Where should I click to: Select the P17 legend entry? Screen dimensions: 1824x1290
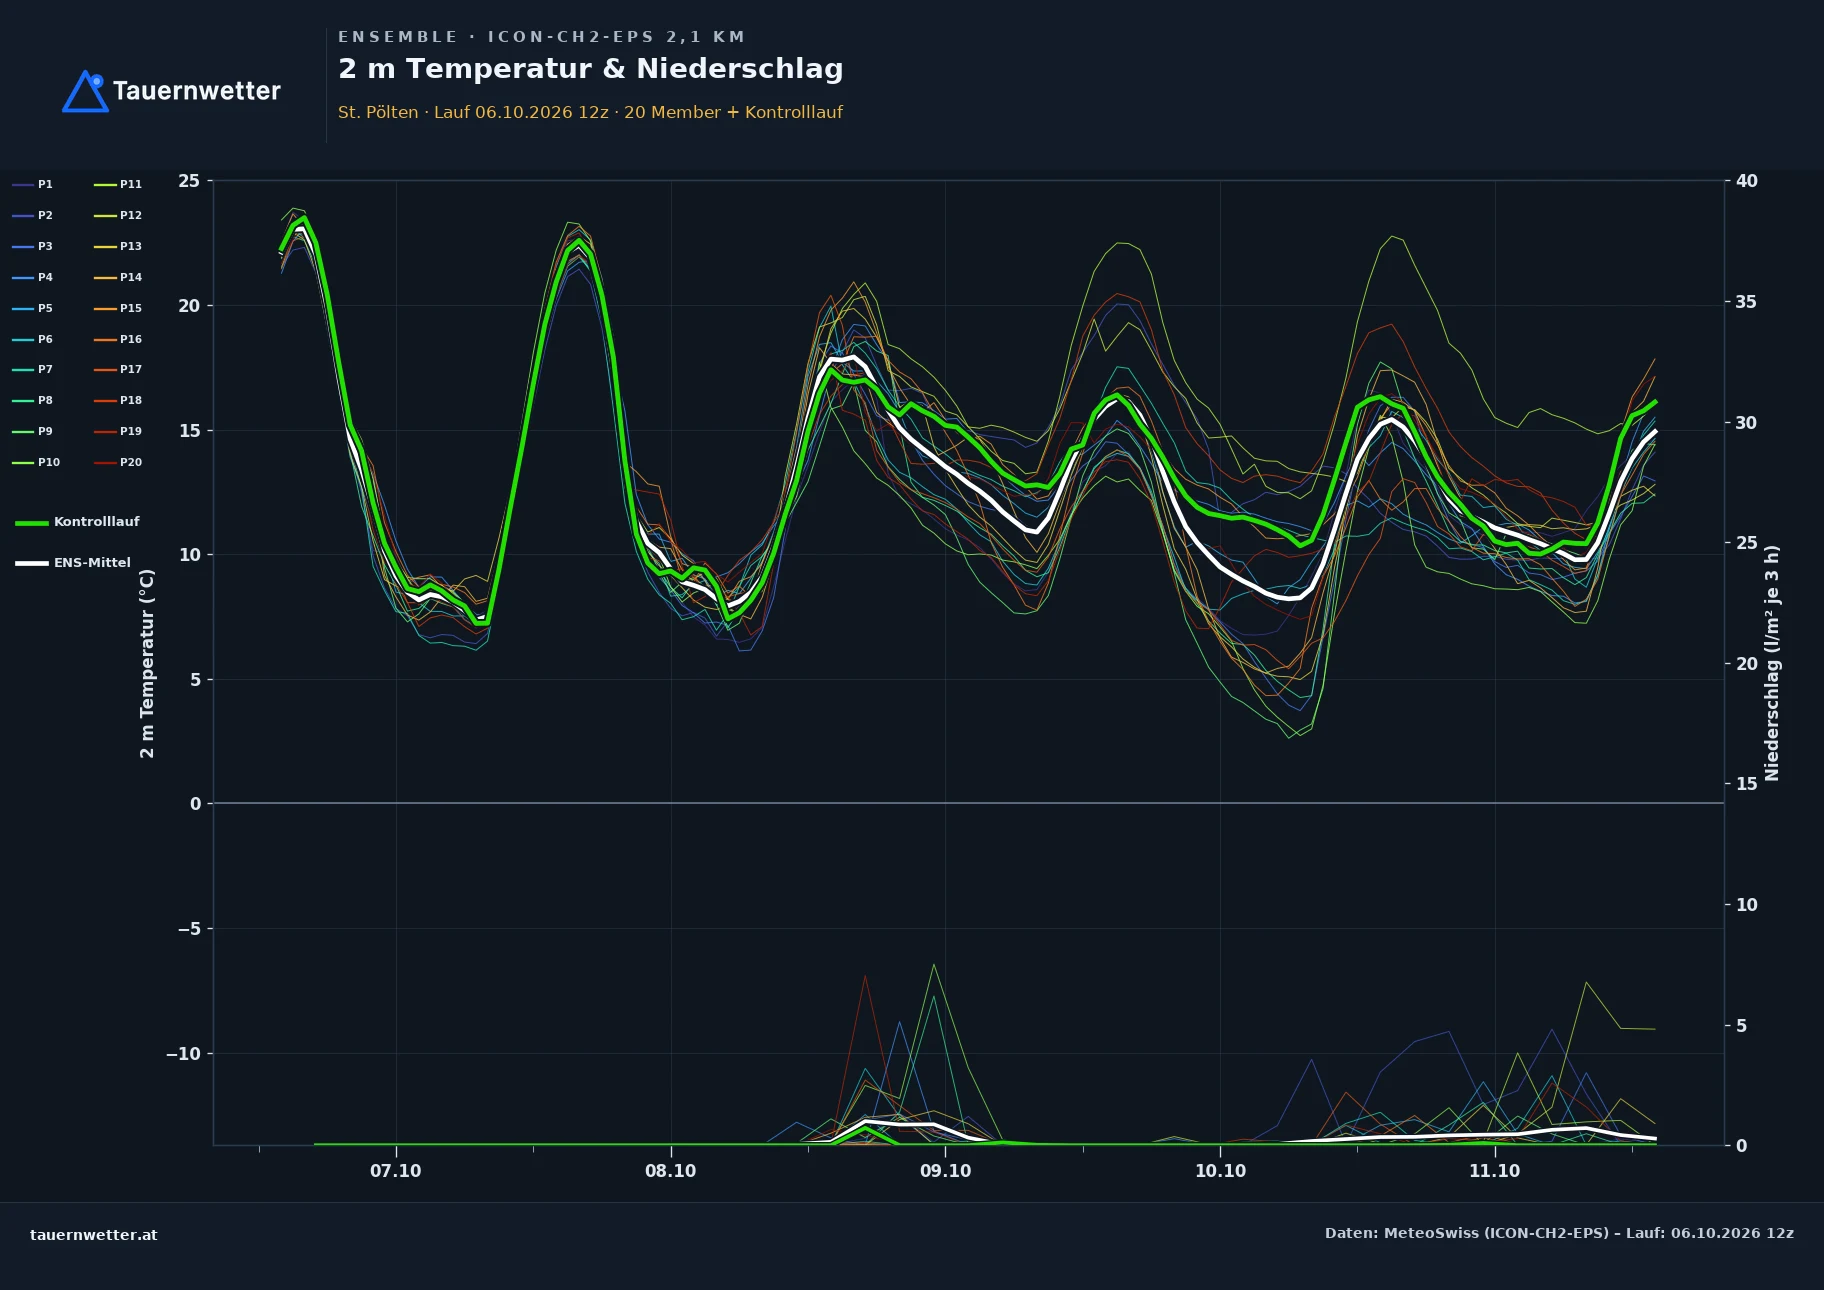point(118,369)
